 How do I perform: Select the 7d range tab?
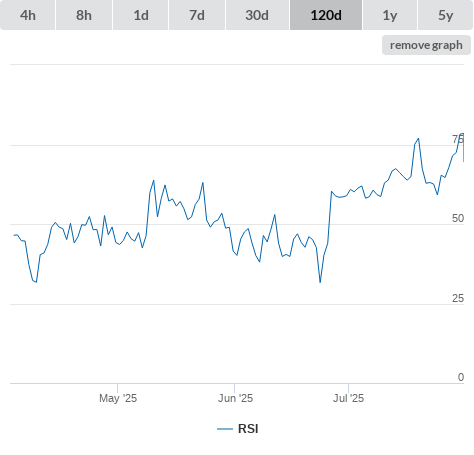(x=197, y=15)
